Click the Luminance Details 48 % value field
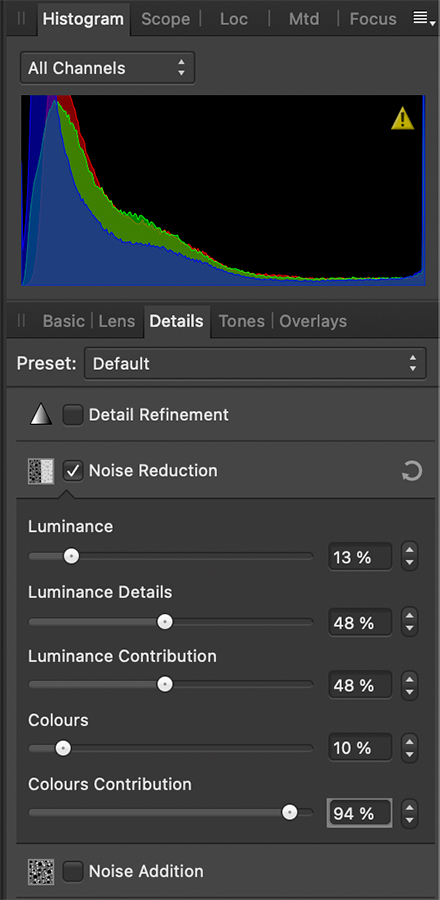Viewport: 440px width, 900px height. tap(360, 622)
